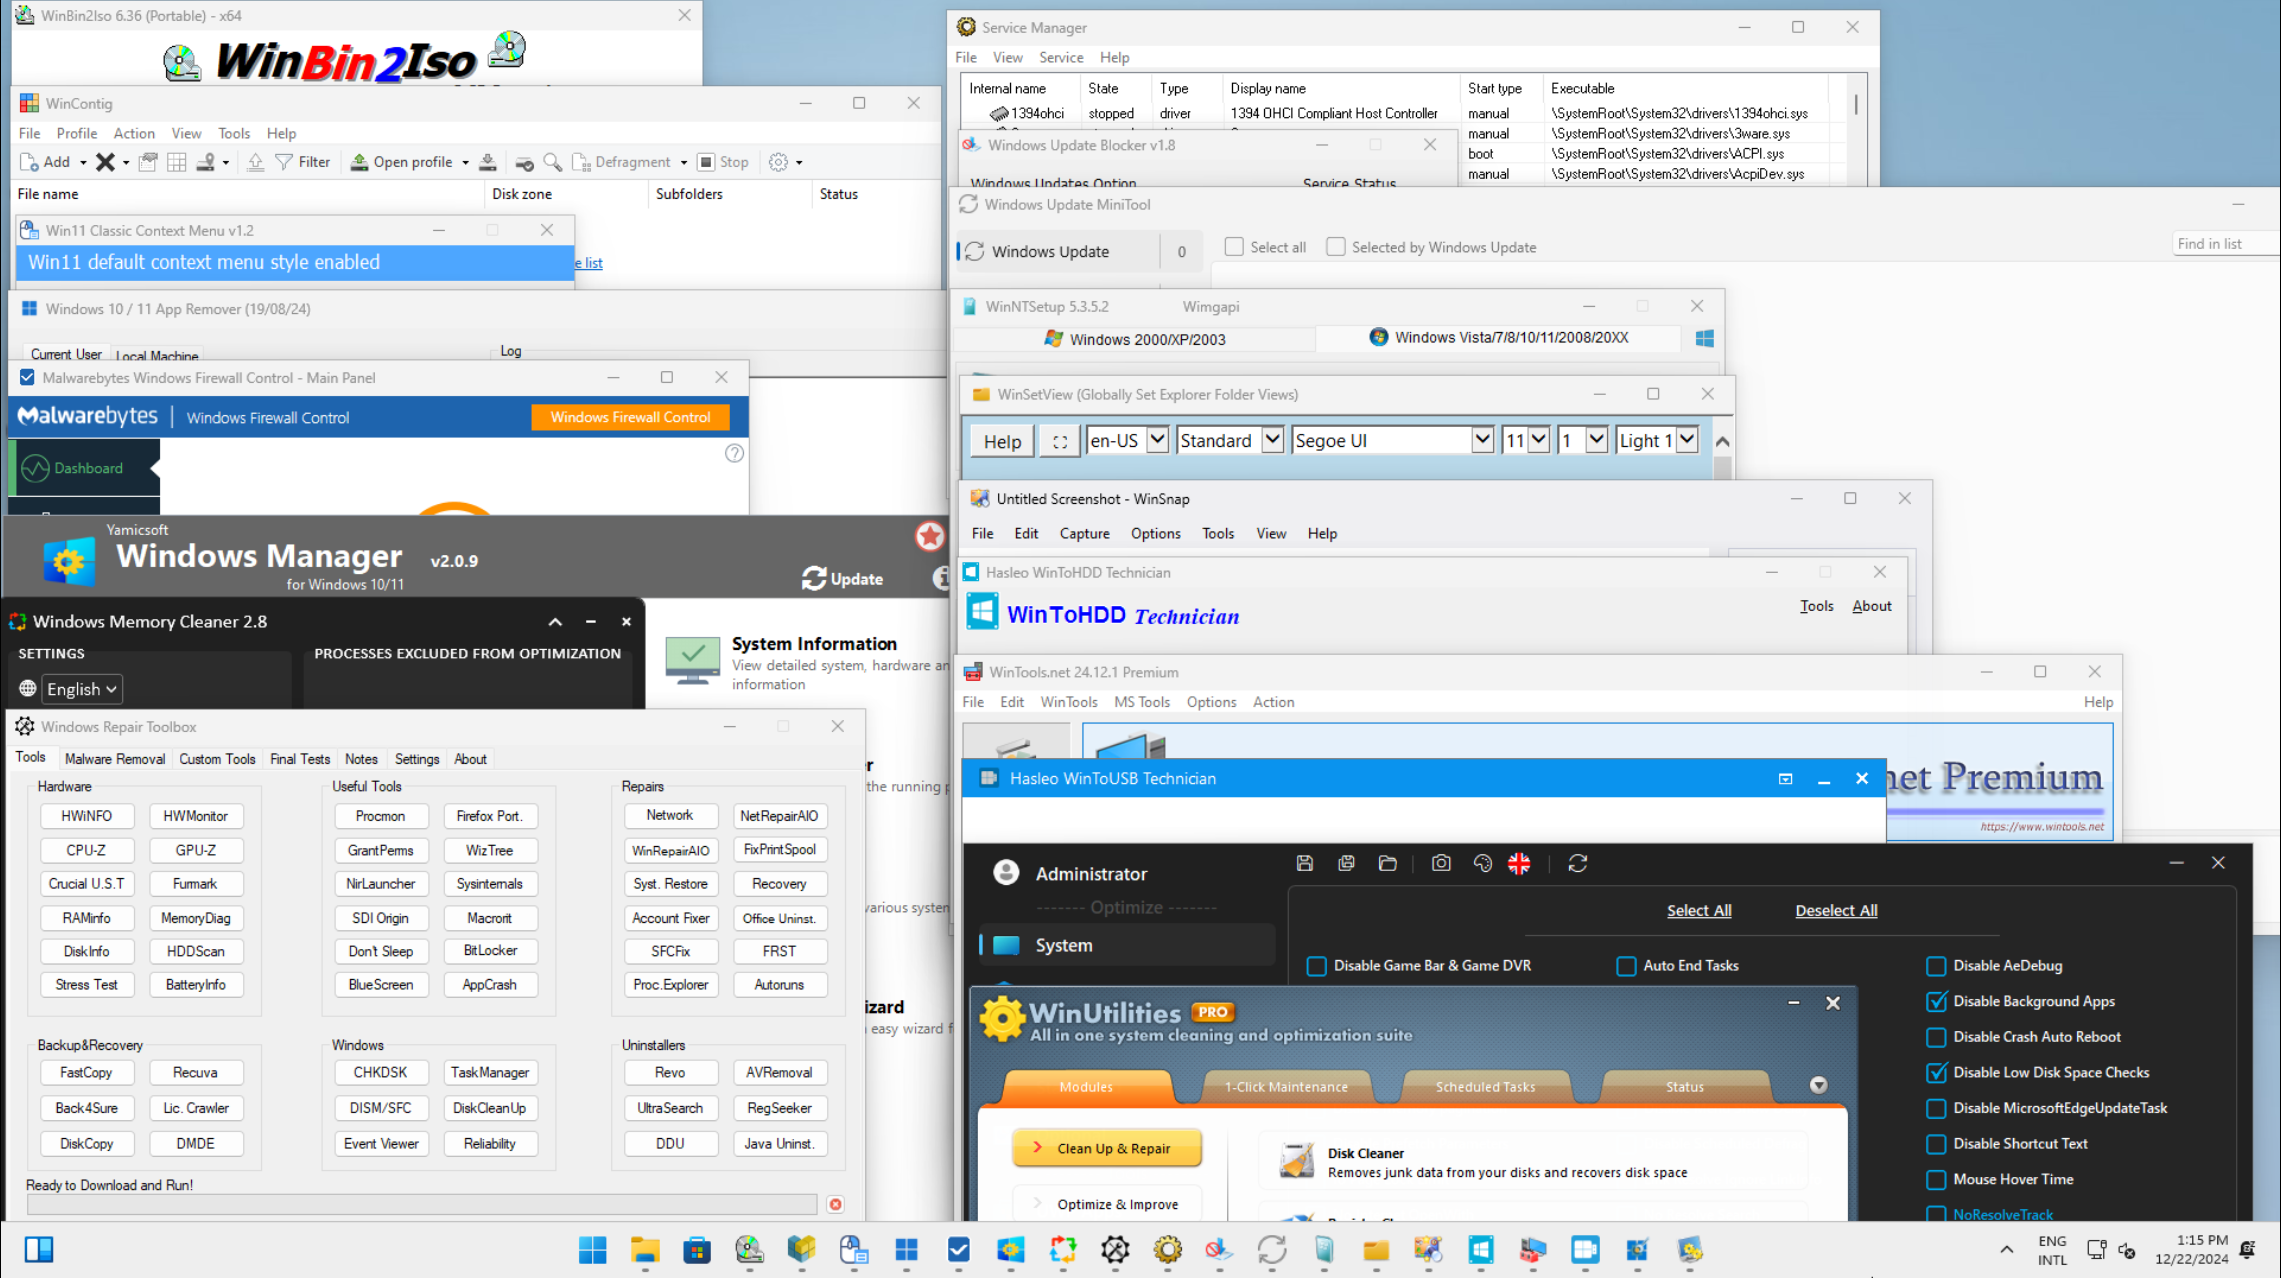Open the Light 1 theme dropdown in WinSetView

click(1657, 440)
